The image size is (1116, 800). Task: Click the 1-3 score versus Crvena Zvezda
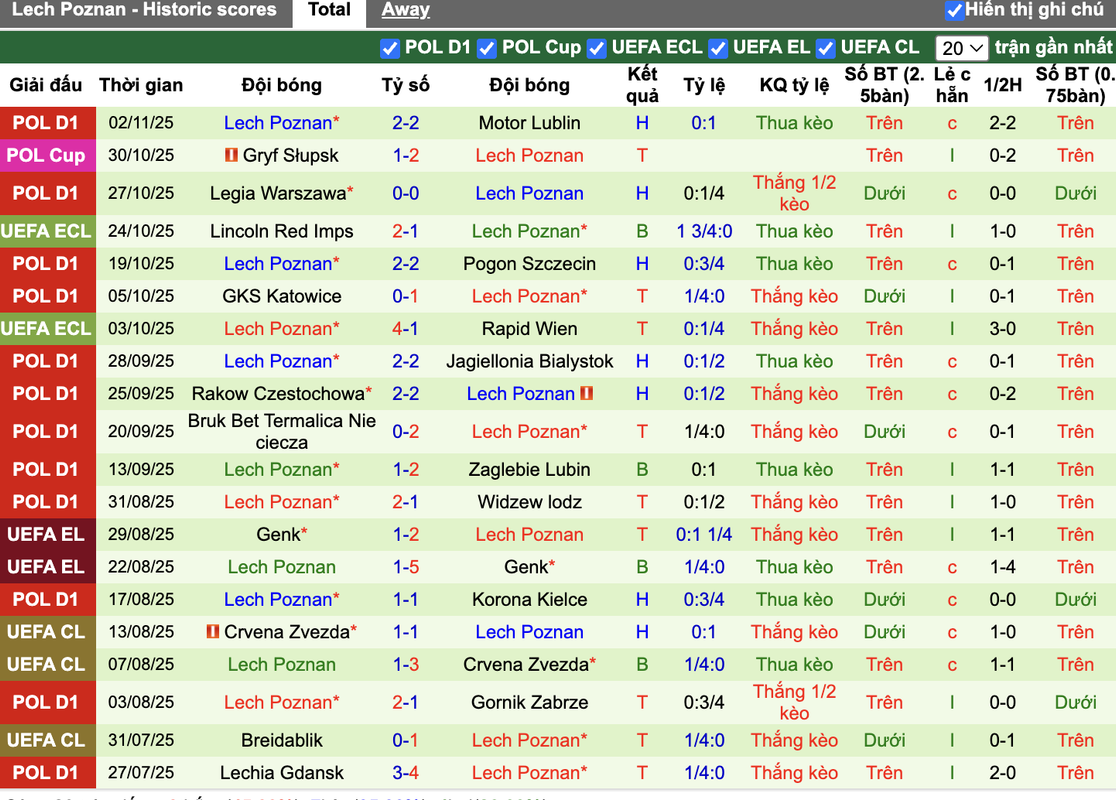[x=406, y=665]
